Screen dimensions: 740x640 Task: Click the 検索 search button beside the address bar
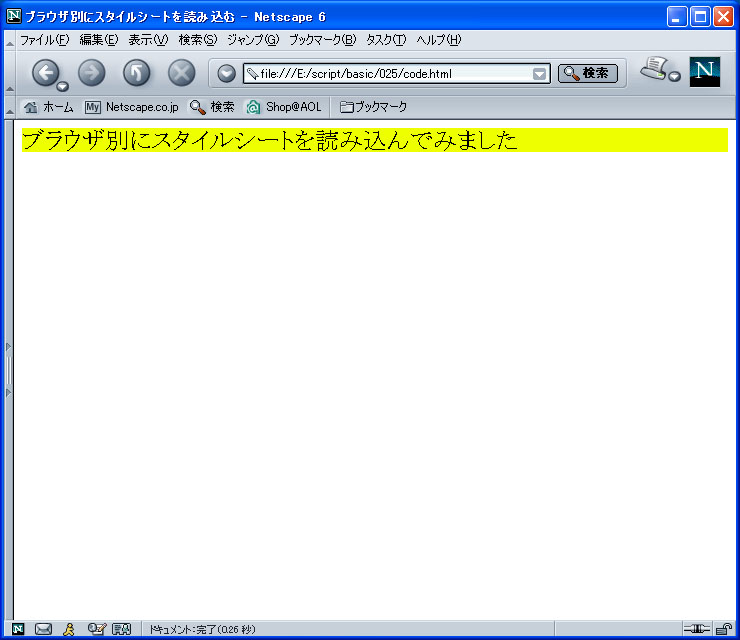tap(588, 73)
